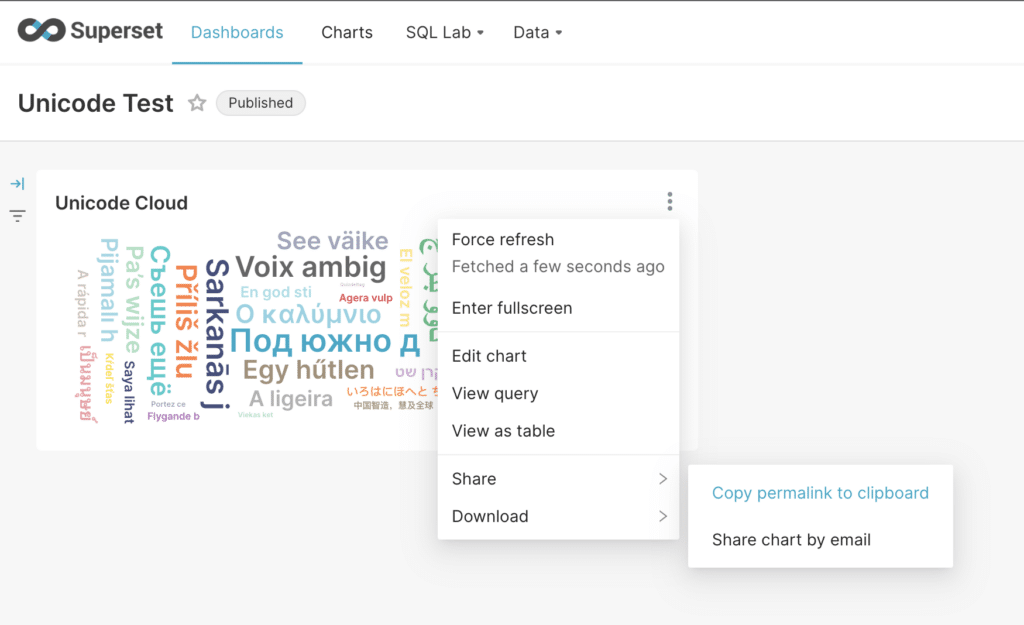Select the filter icon in the left sidebar

(17, 215)
